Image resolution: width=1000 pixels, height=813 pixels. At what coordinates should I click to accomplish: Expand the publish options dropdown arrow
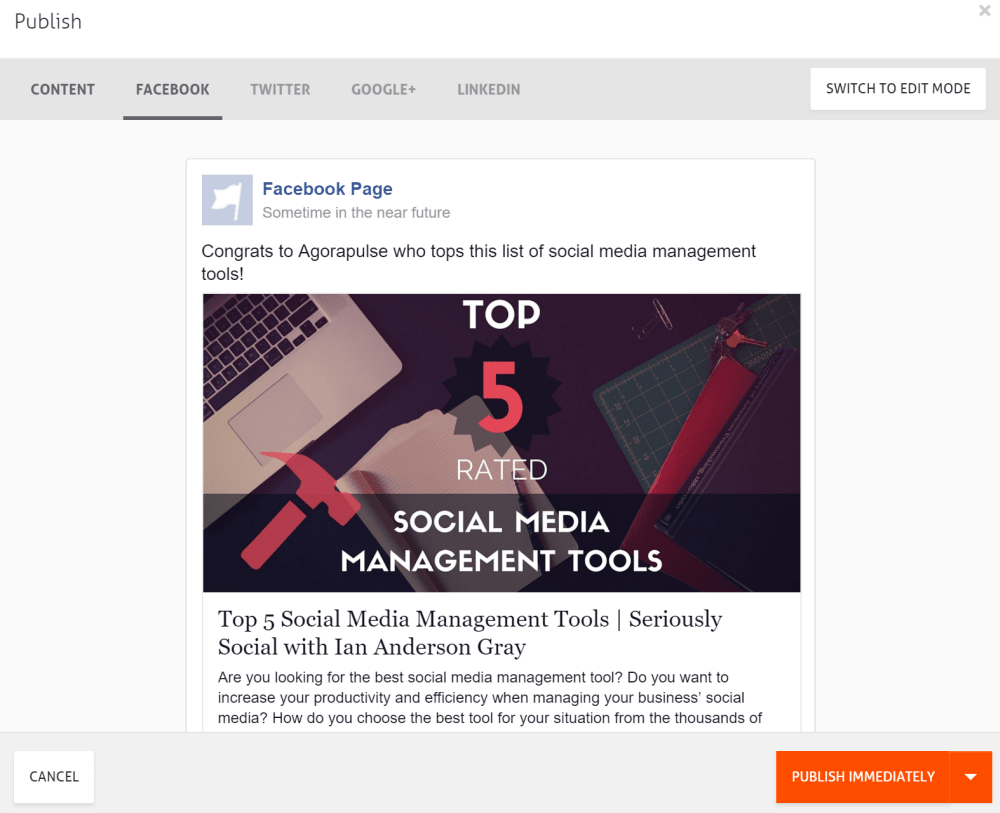pyautogui.click(x=971, y=777)
